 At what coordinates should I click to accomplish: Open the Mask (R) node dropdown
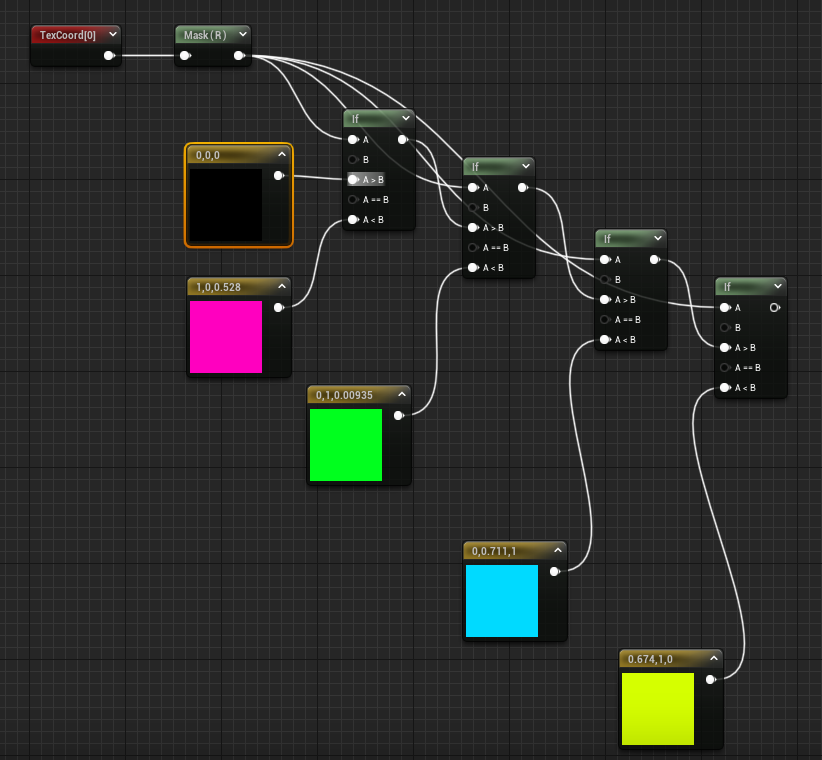[x=242, y=34]
